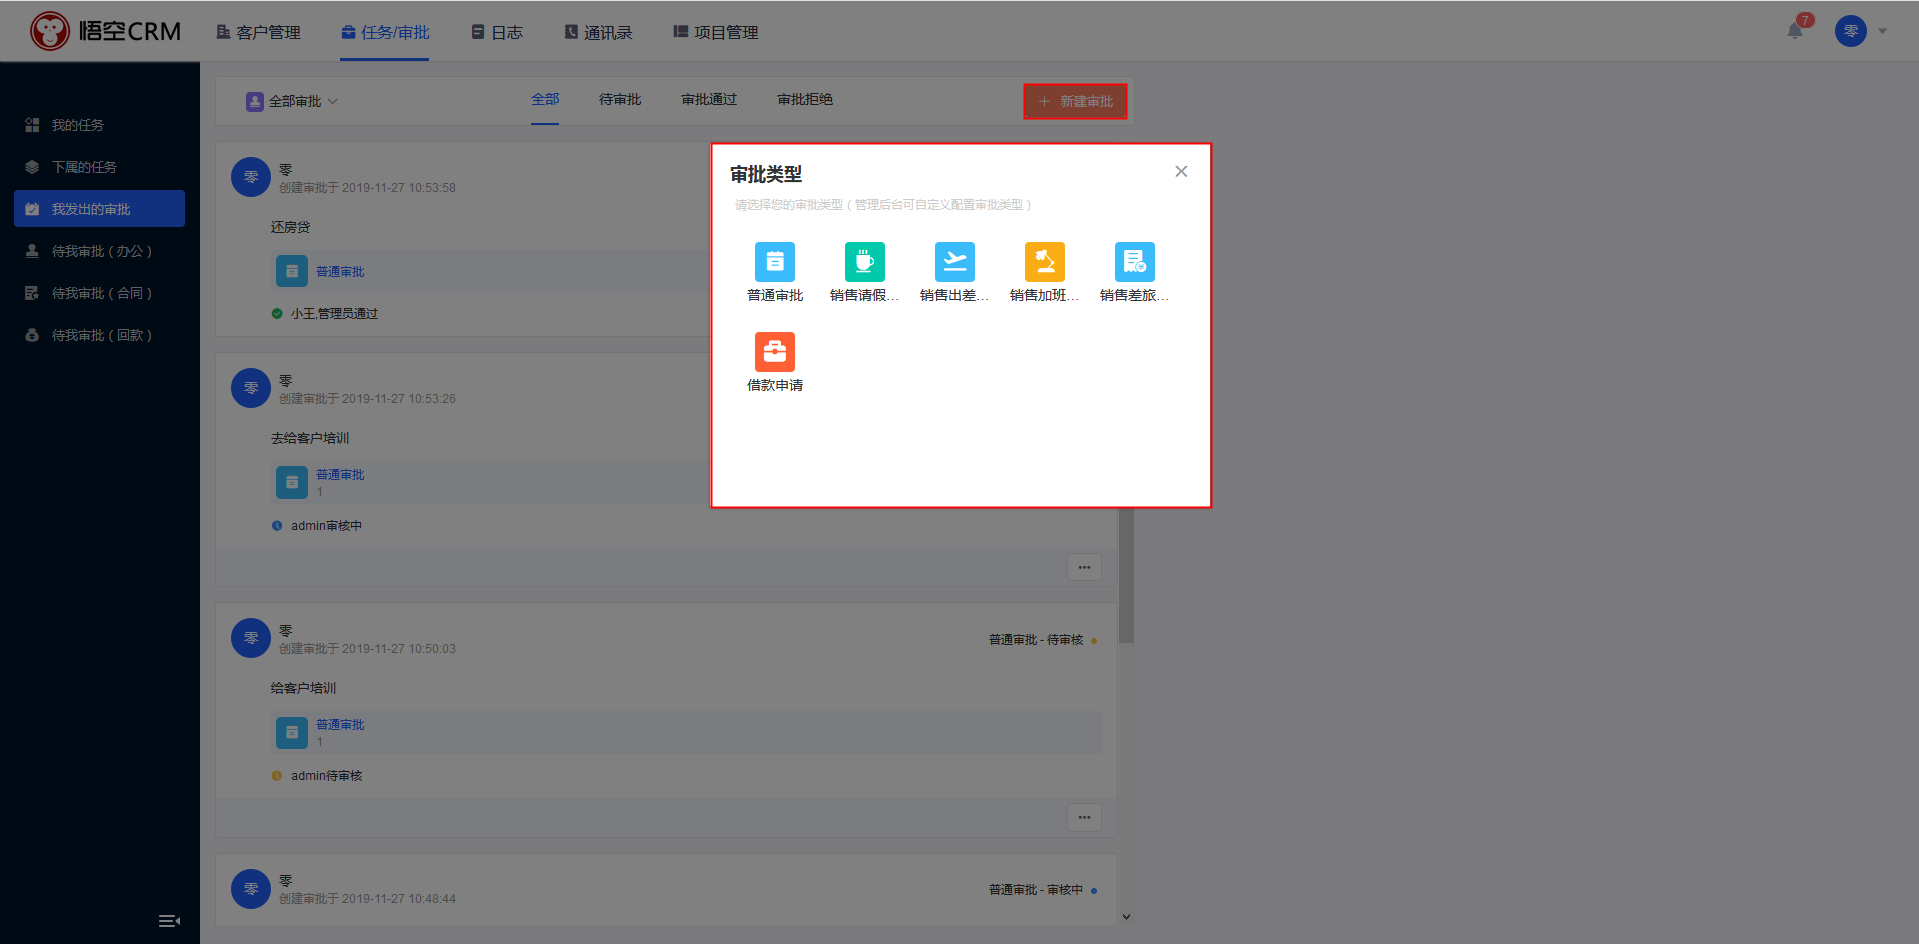Open 待我审批（合同）in the sidebar
Image resolution: width=1919 pixels, height=944 pixels.
click(x=101, y=293)
